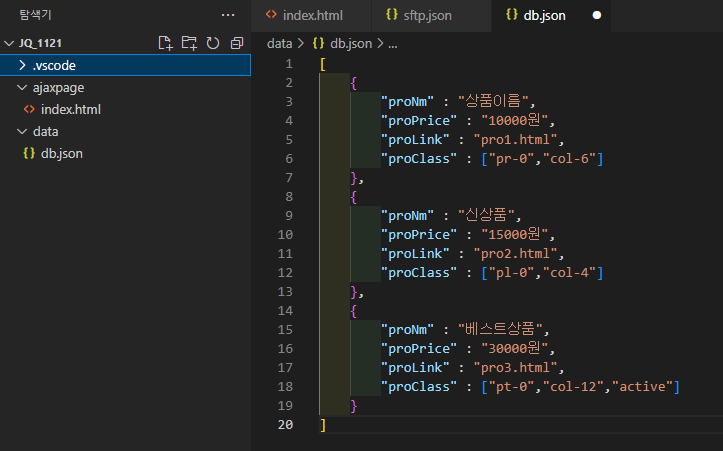Click the "proClass" key on line 6
Viewport: 723px width, 451px height.
coord(419,159)
